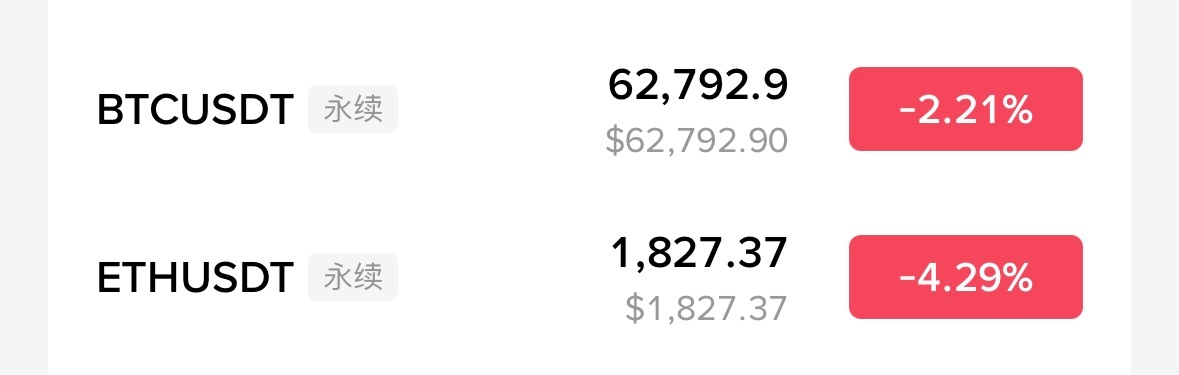Viewport: 1179px width, 375px height.
Task: Click the BTC last price 62,792.9
Action: click(697, 85)
